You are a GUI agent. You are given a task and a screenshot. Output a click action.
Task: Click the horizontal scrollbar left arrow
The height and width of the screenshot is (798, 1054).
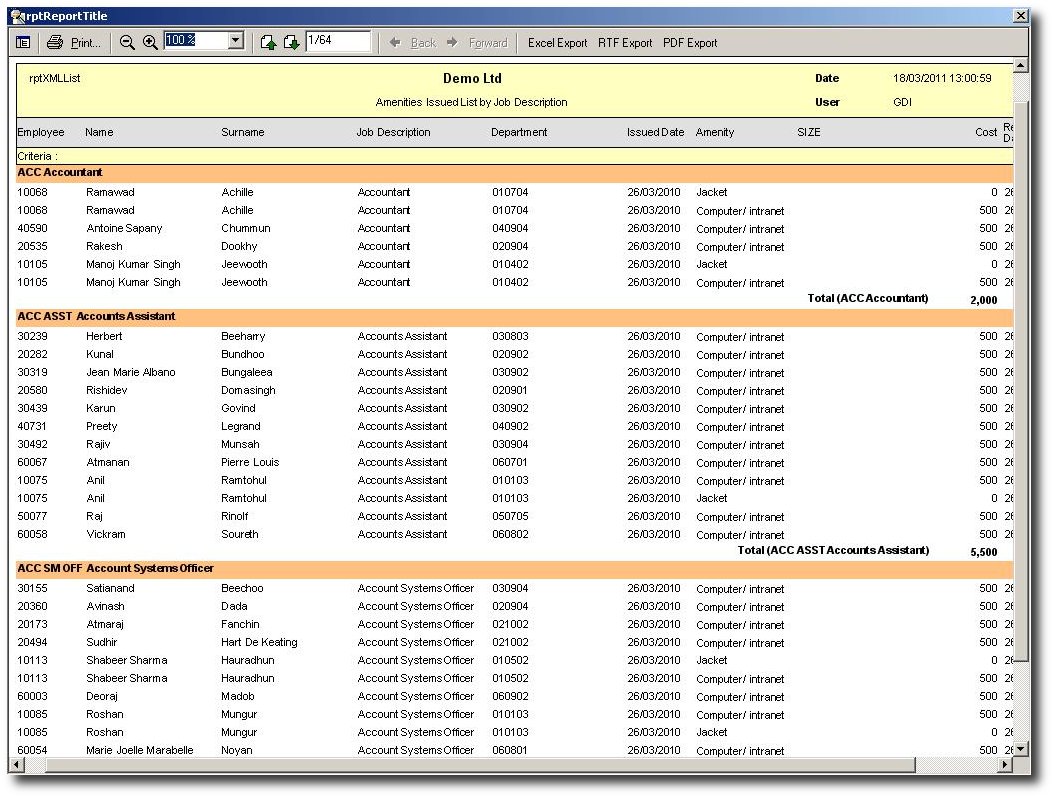click(16, 765)
